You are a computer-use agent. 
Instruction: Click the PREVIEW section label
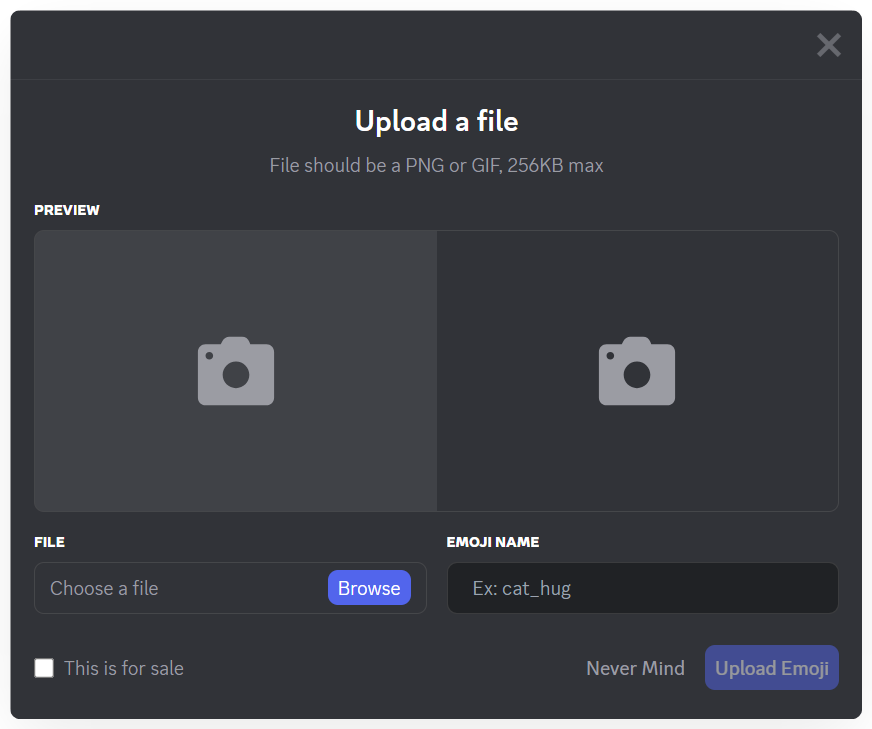(67, 210)
